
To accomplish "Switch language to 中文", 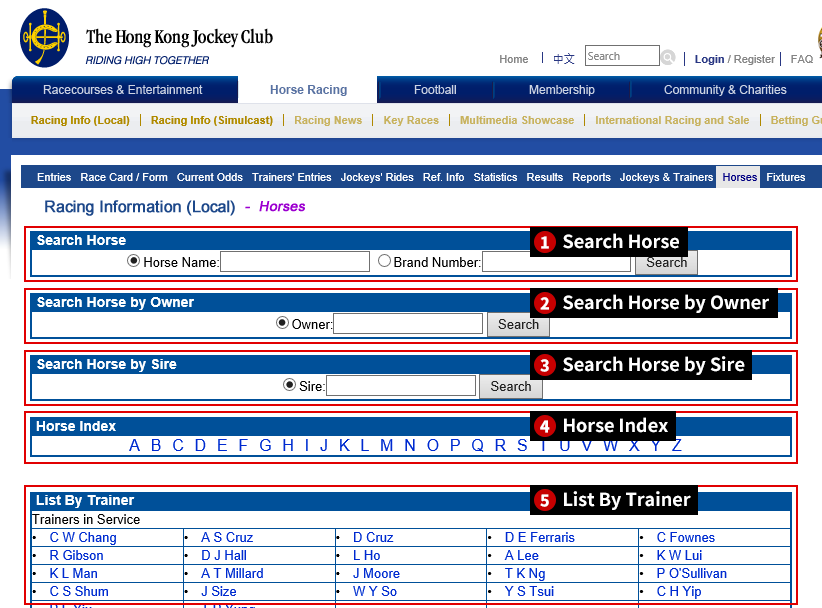I will [x=564, y=59].
